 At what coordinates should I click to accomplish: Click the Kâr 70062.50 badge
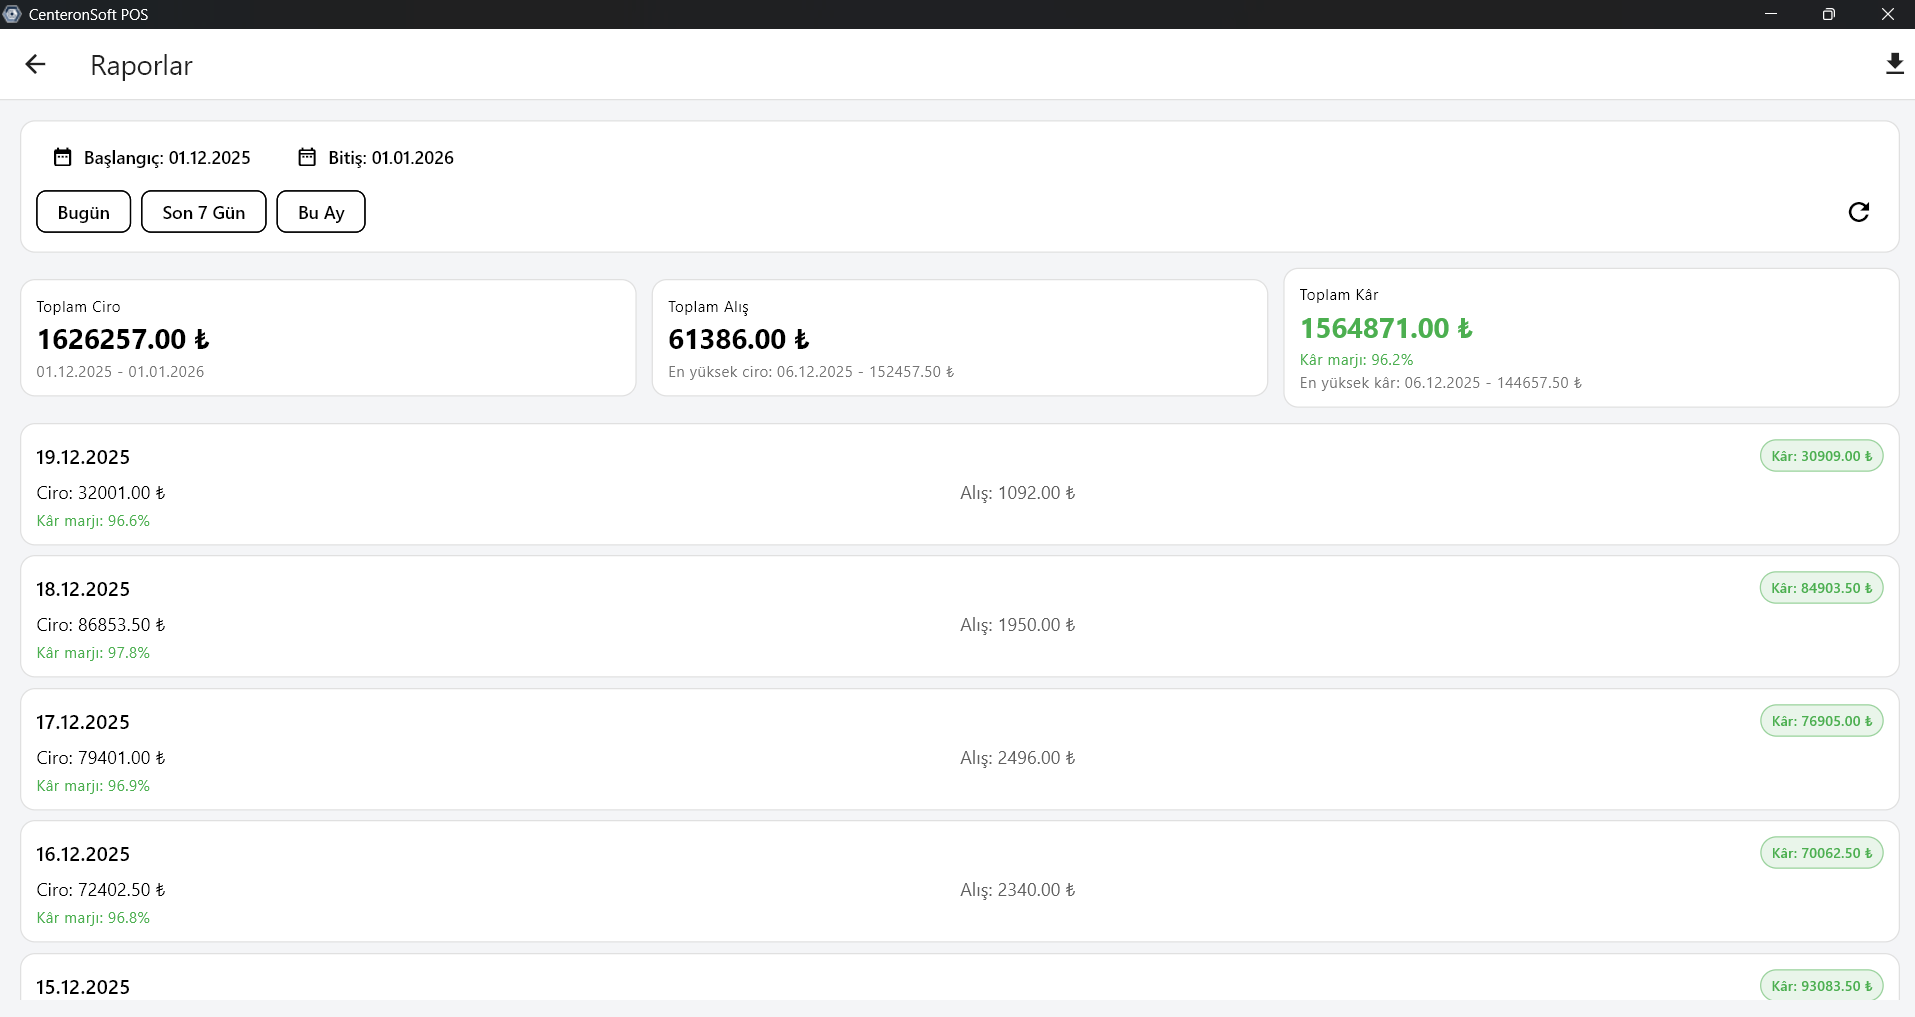(x=1821, y=853)
